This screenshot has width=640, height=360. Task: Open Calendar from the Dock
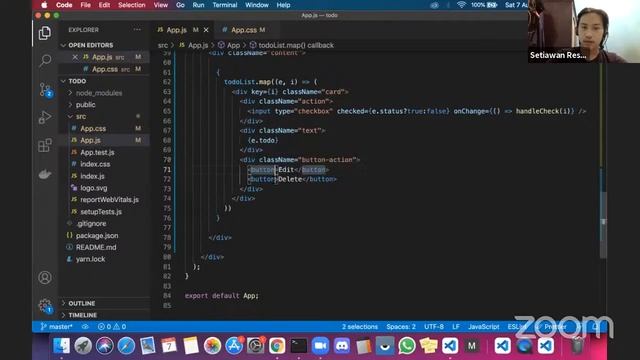[169, 346]
